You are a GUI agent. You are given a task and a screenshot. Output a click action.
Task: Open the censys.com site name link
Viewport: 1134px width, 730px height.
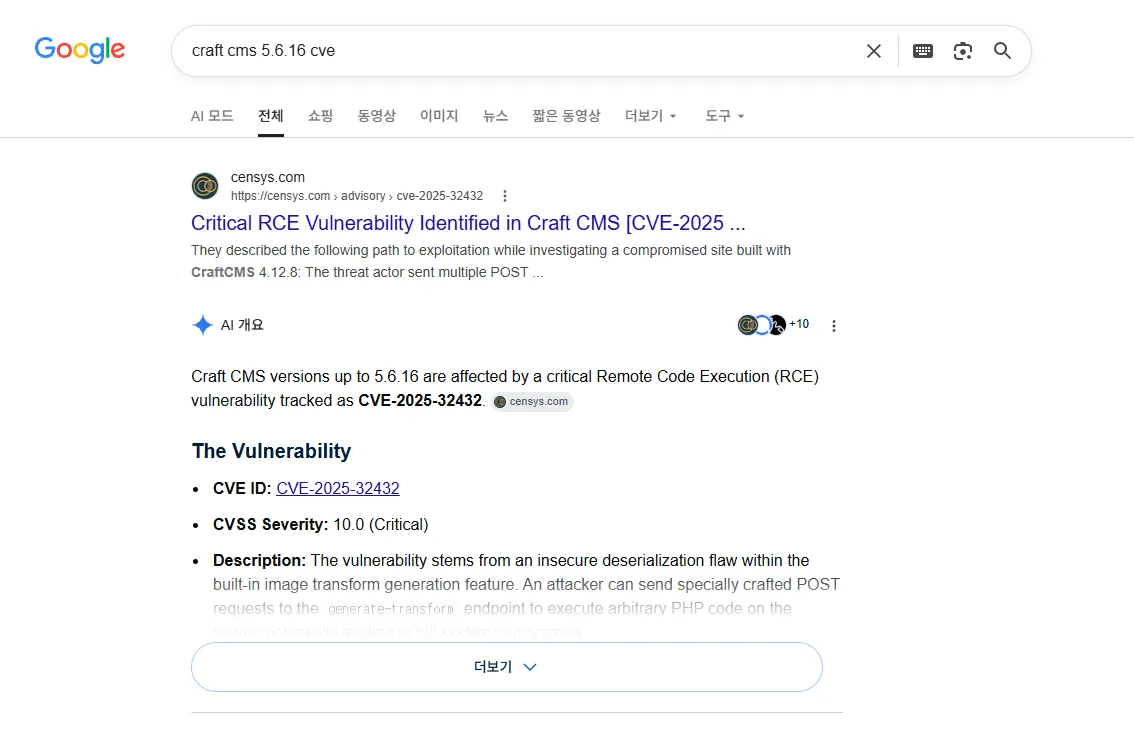(268, 177)
